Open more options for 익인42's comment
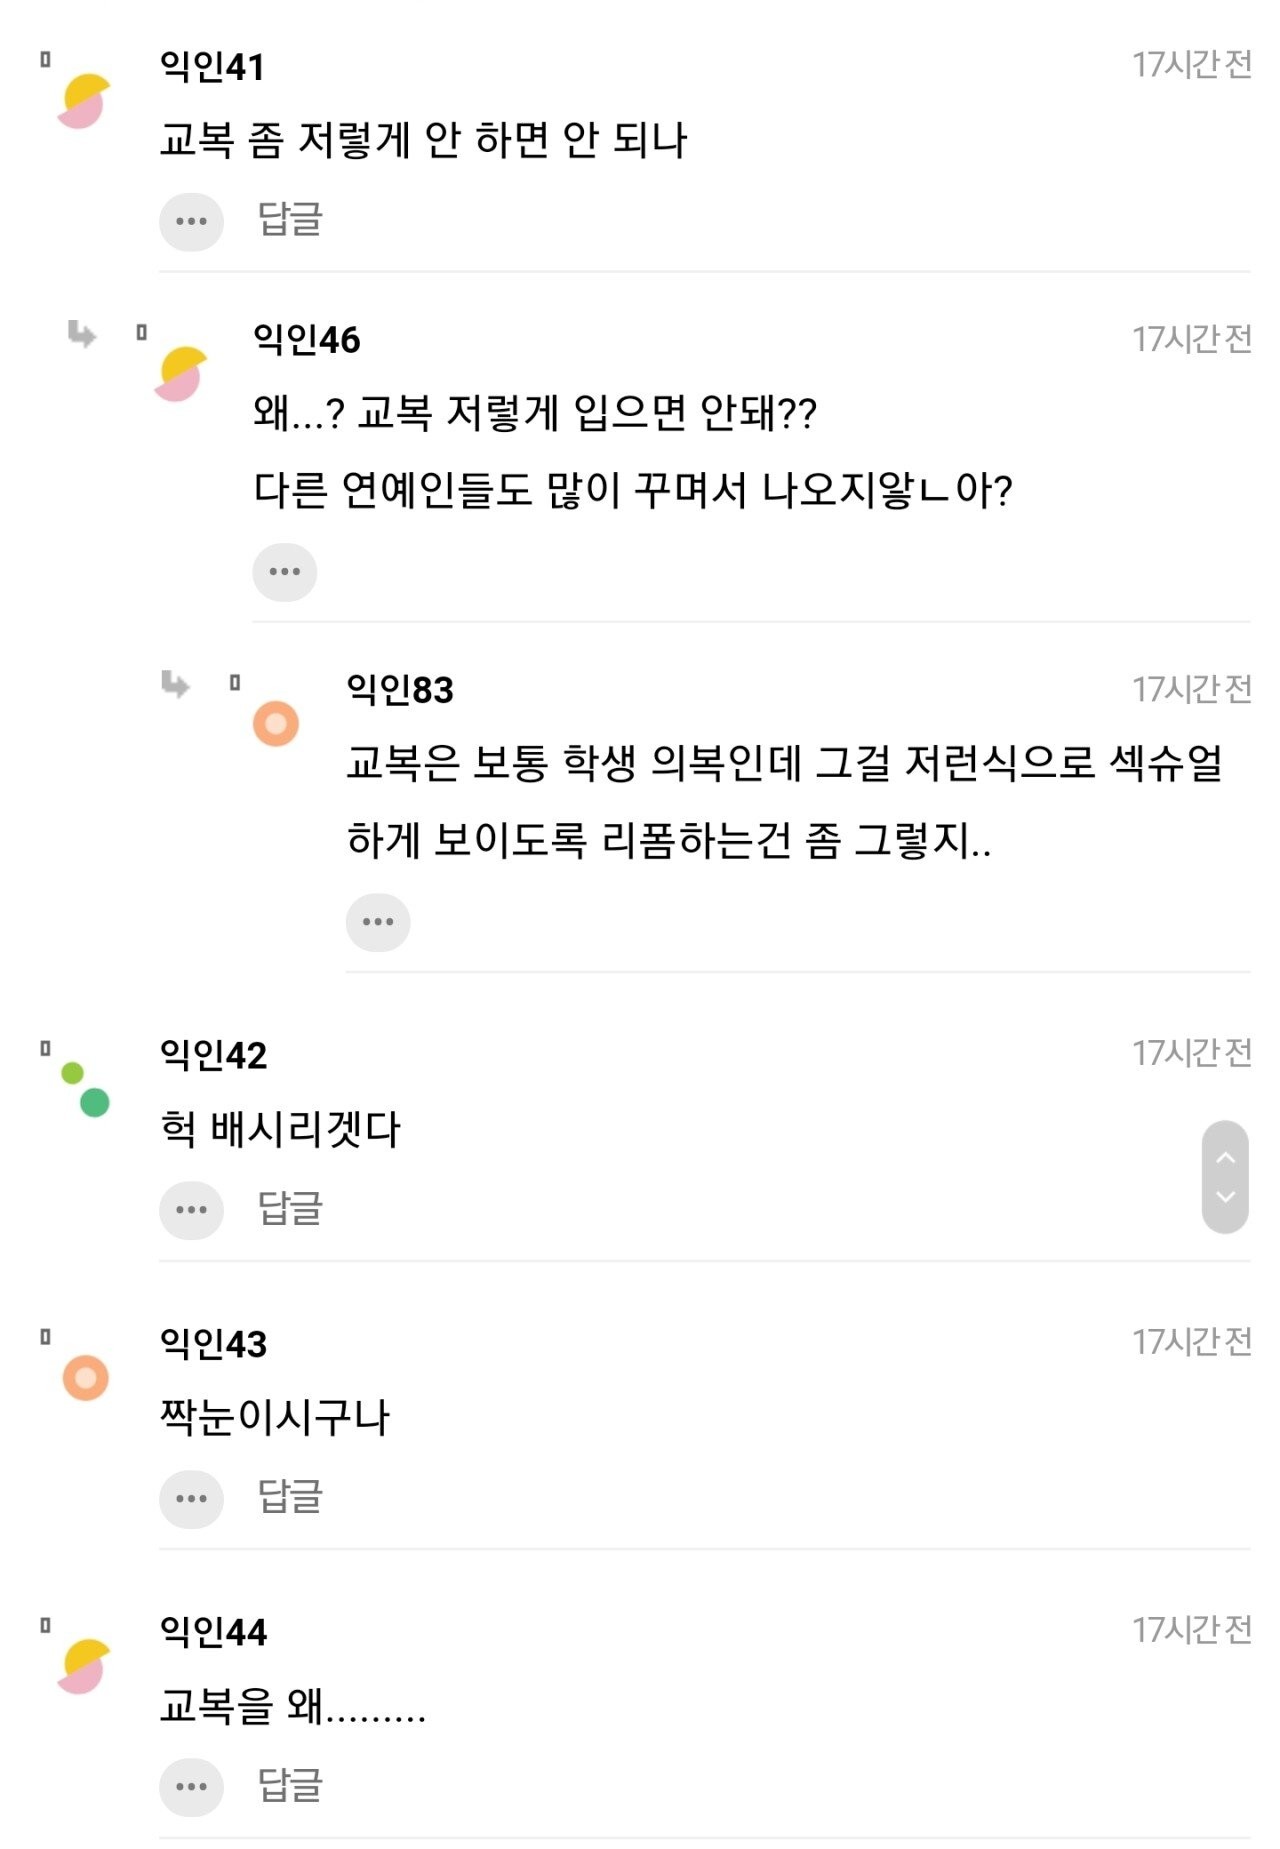 point(191,1210)
